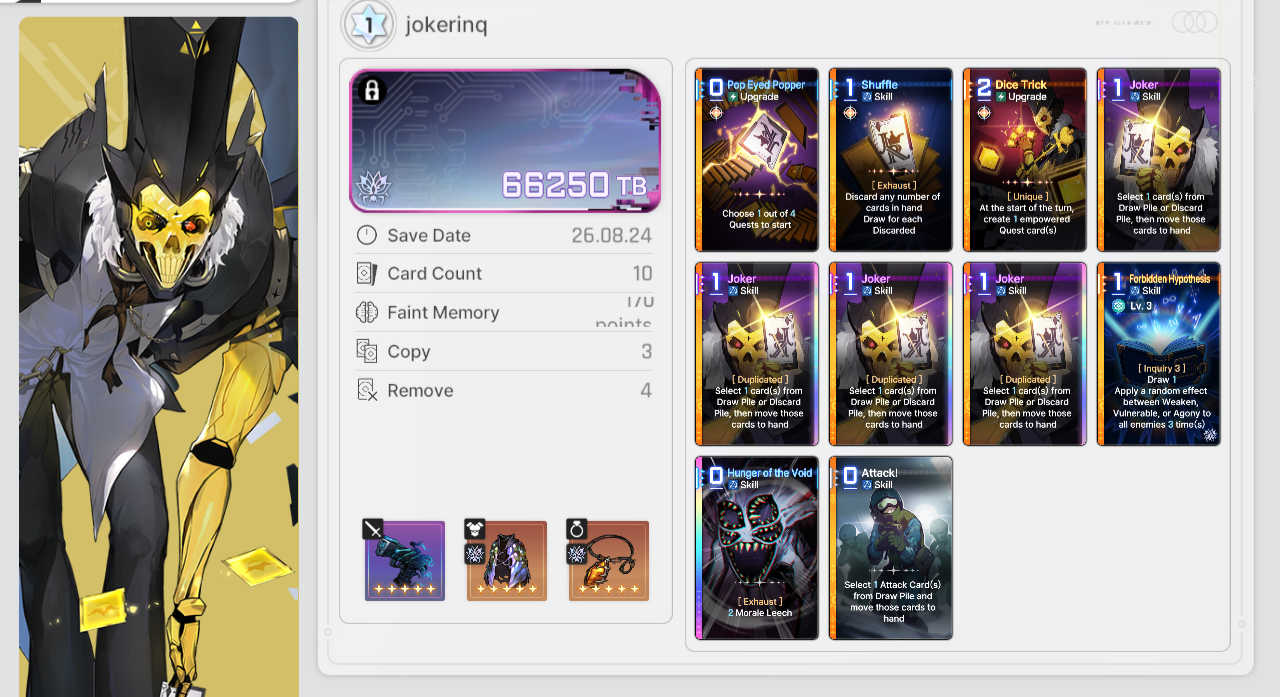Click the Card Count value 10
The image size is (1280, 697).
click(x=642, y=273)
